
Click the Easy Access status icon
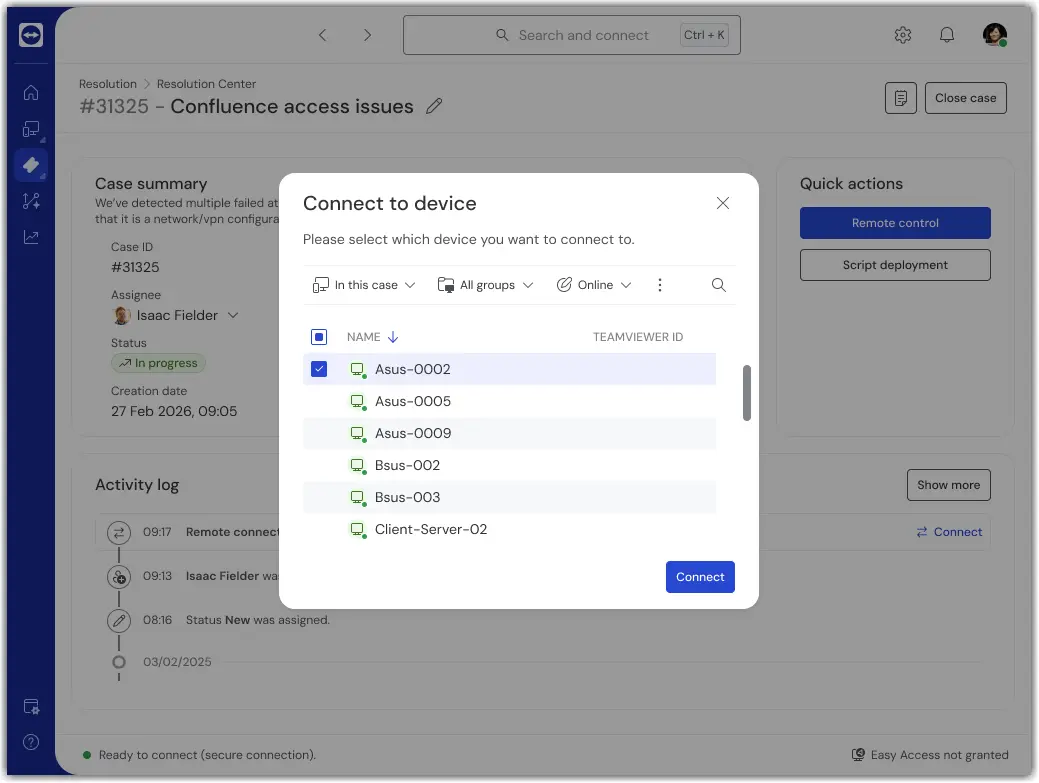coord(858,755)
